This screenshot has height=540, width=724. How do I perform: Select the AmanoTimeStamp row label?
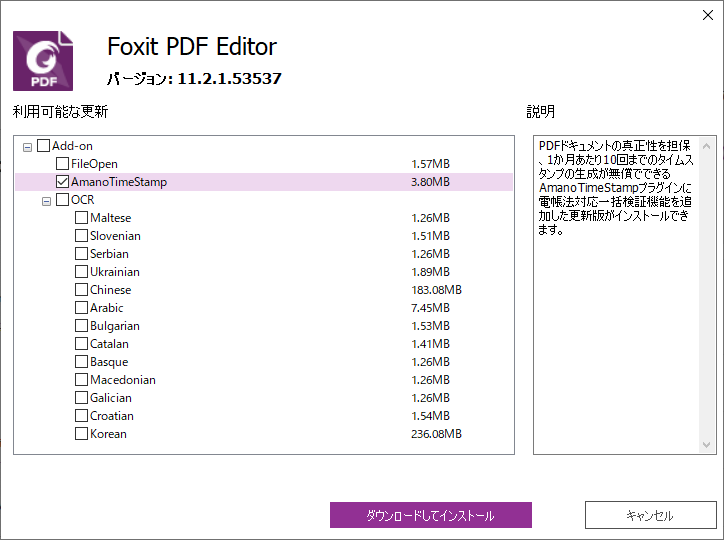pyautogui.click(x=119, y=182)
